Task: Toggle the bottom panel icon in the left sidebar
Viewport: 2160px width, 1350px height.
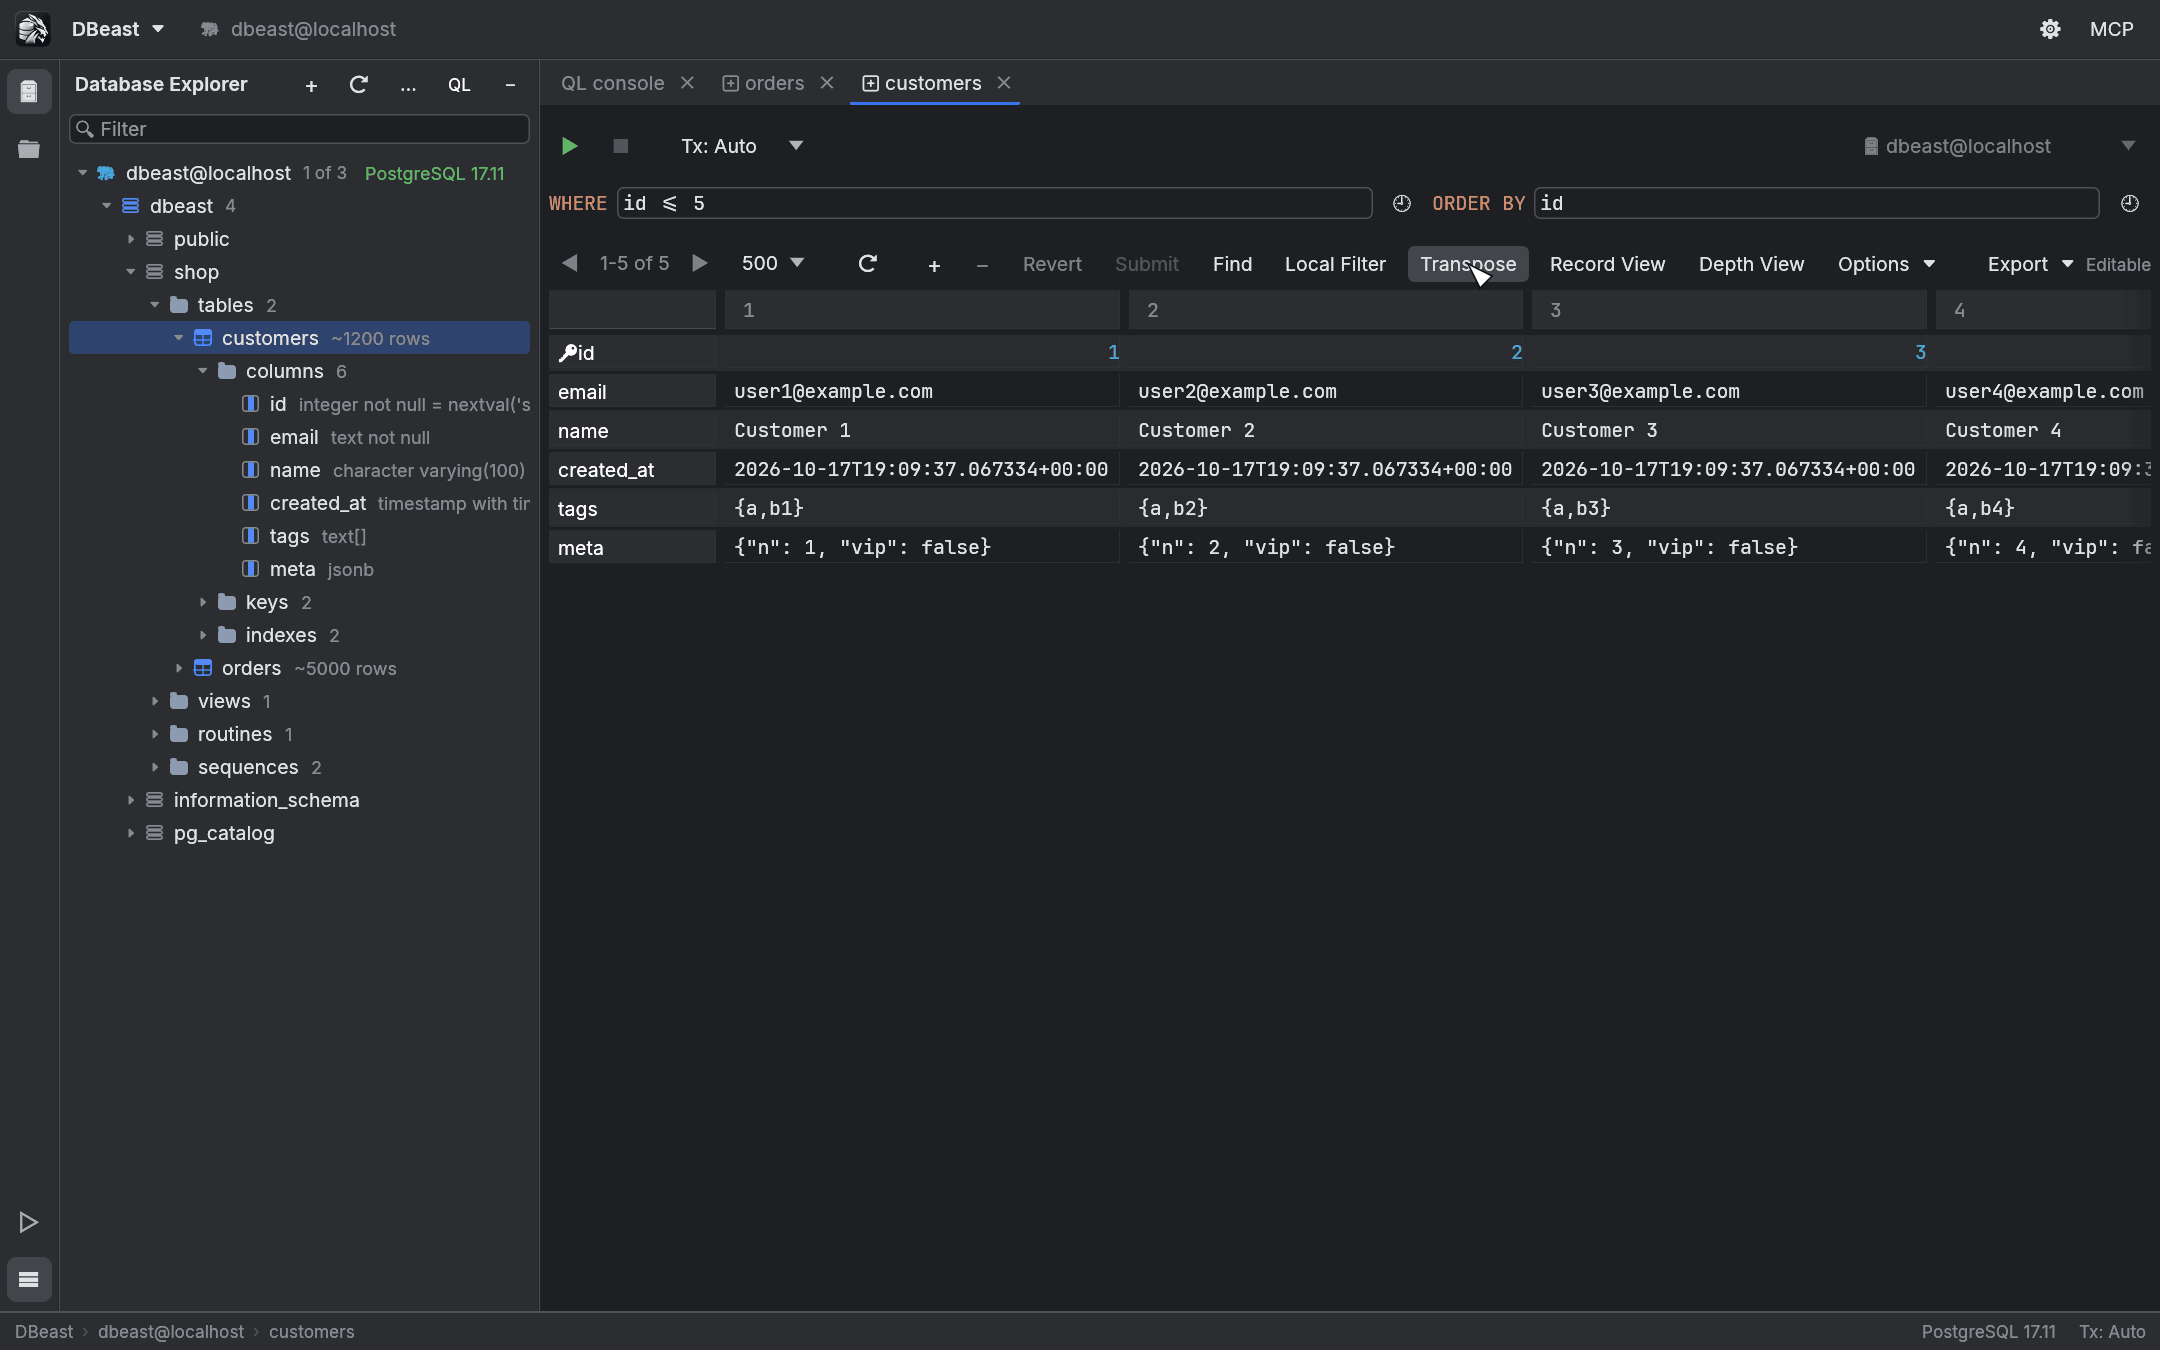Action: pos(29,1279)
